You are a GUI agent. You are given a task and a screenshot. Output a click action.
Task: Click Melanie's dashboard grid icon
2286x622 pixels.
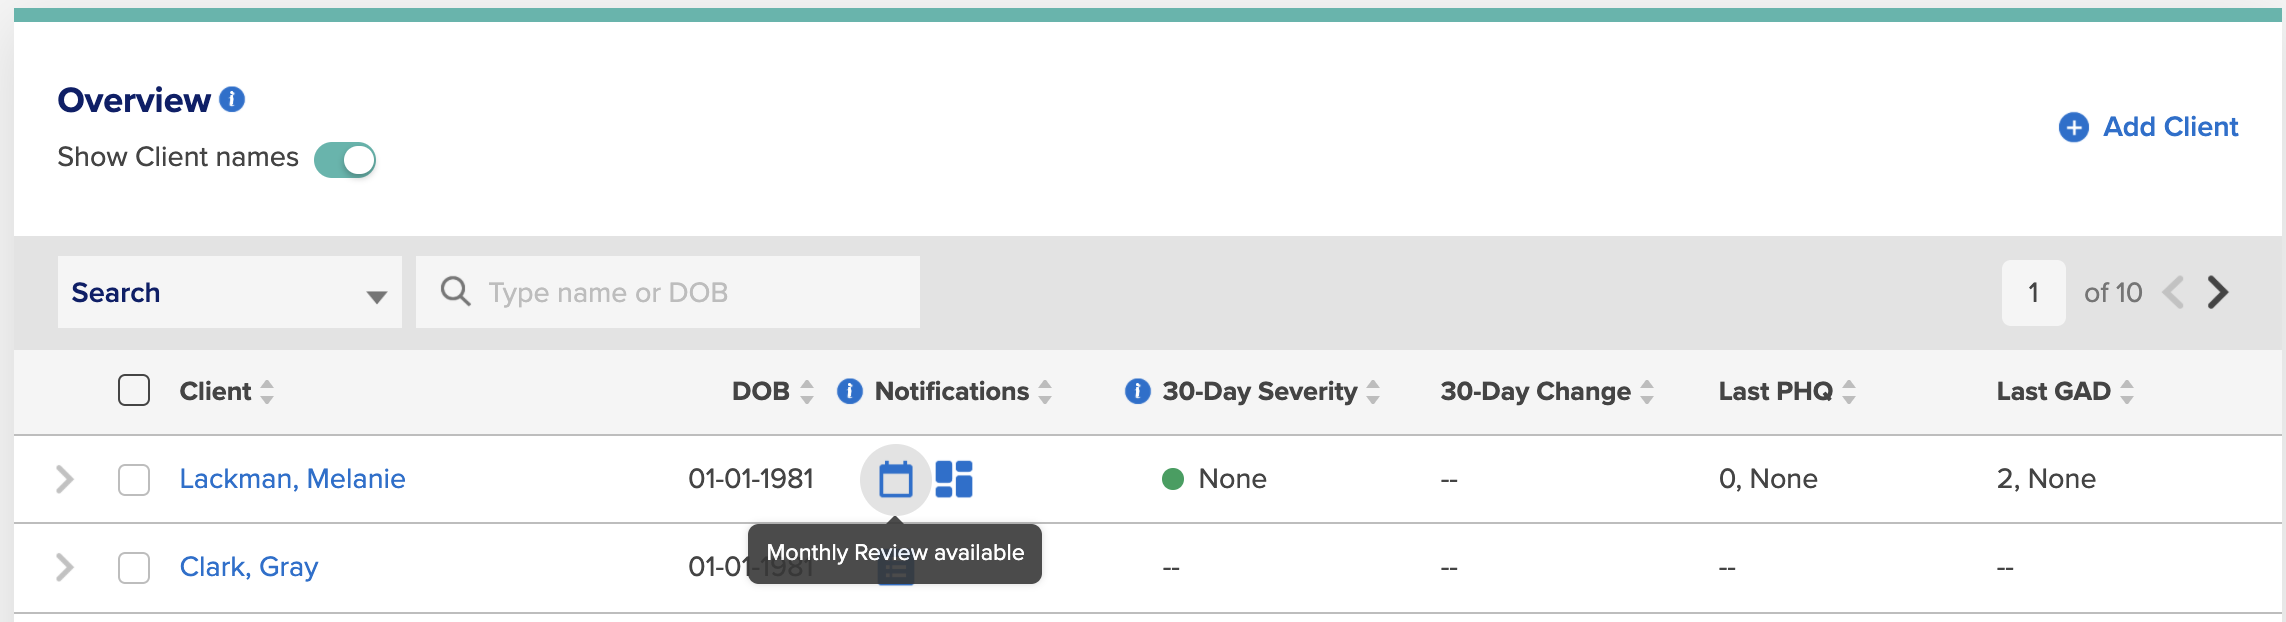tap(954, 479)
